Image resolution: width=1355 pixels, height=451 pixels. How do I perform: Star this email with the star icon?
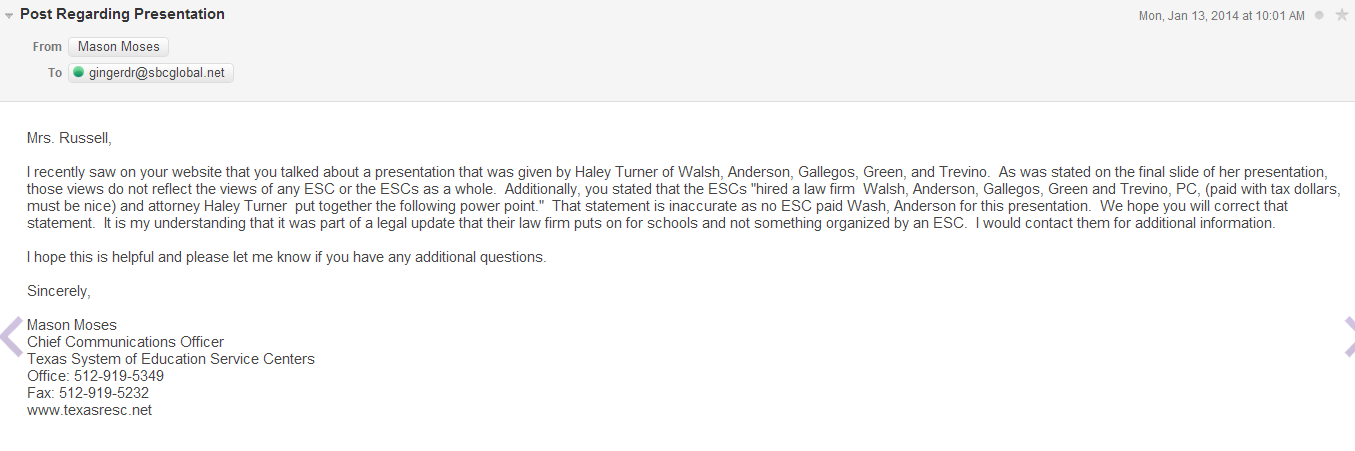click(x=1341, y=15)
